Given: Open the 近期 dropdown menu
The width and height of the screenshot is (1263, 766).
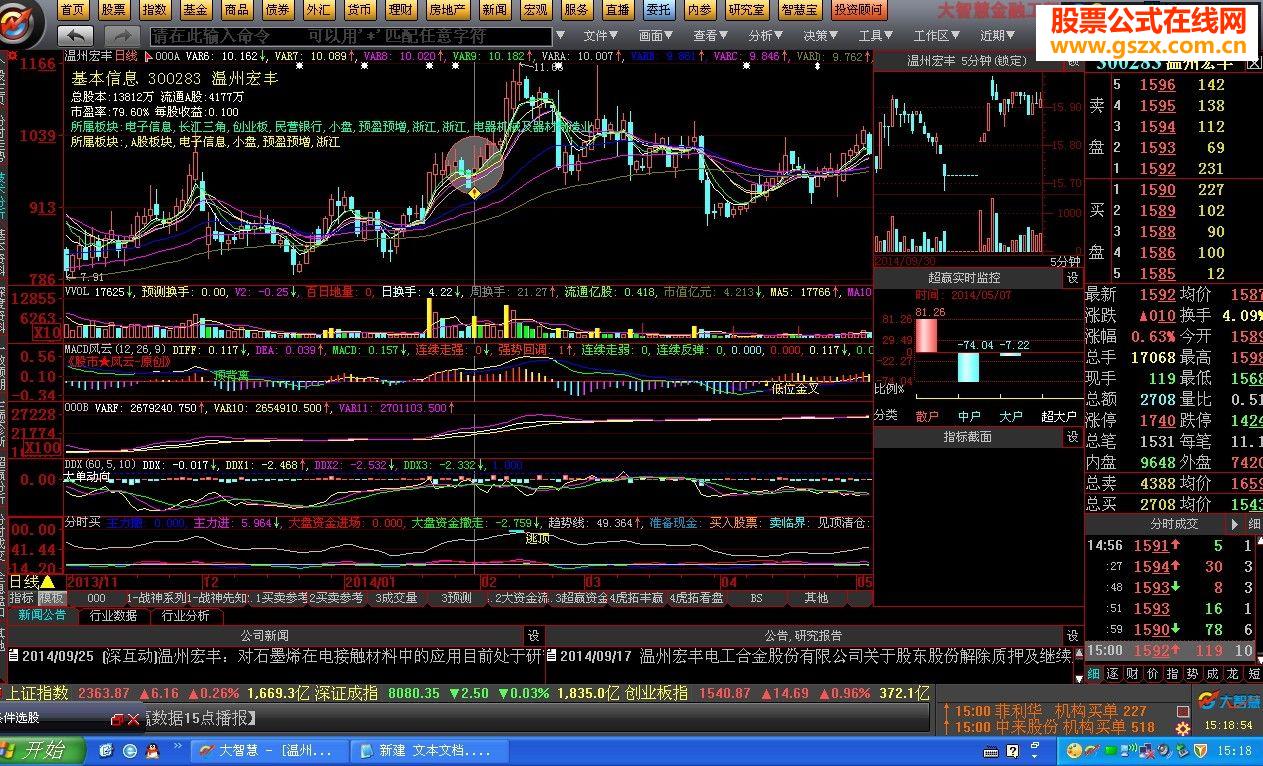Looking at the screenshot, I should coord(998,35).
